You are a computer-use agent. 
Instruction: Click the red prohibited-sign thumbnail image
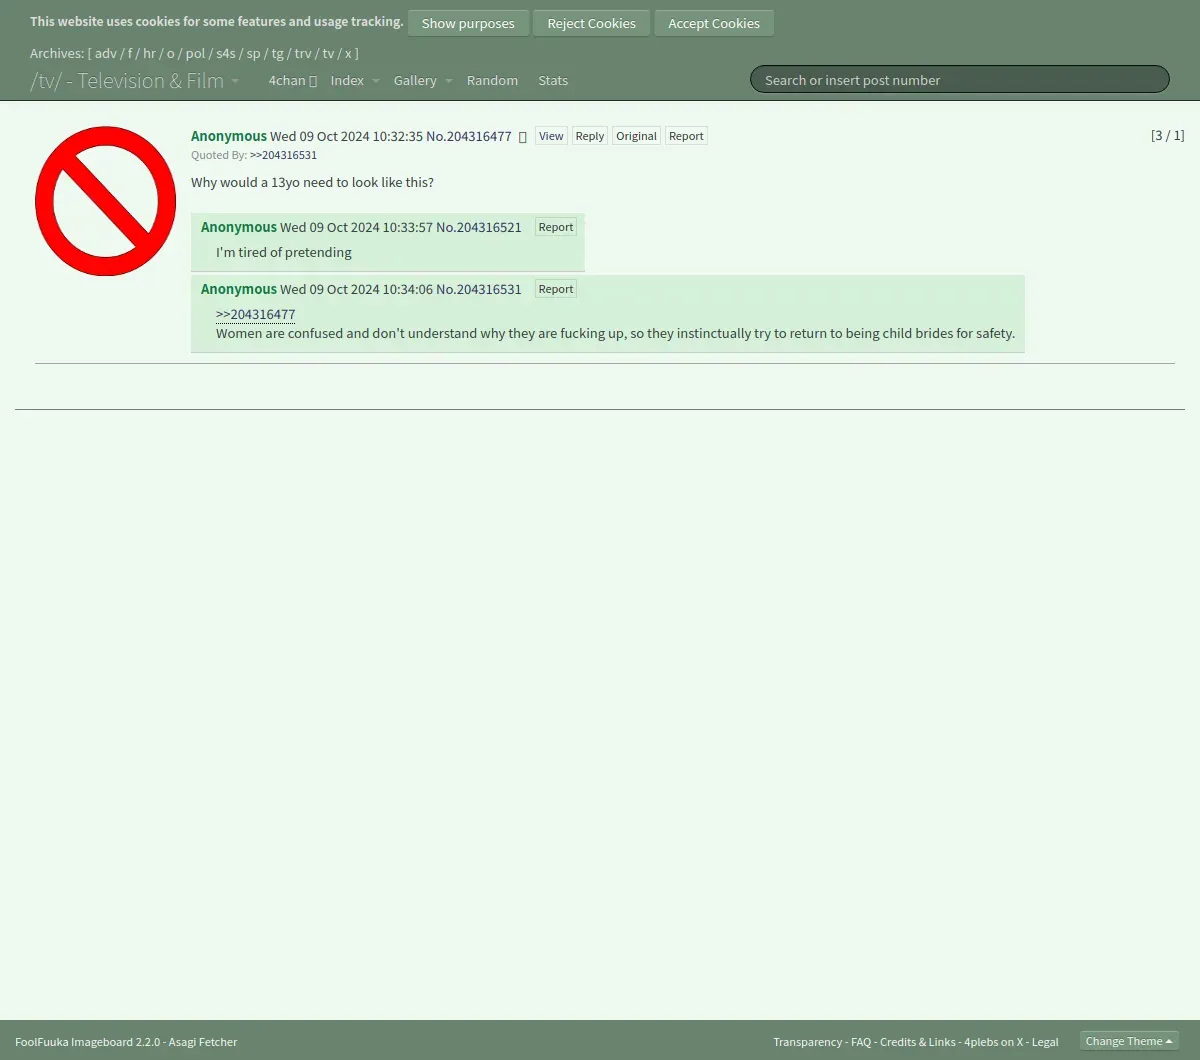click(x=105, y=201)
